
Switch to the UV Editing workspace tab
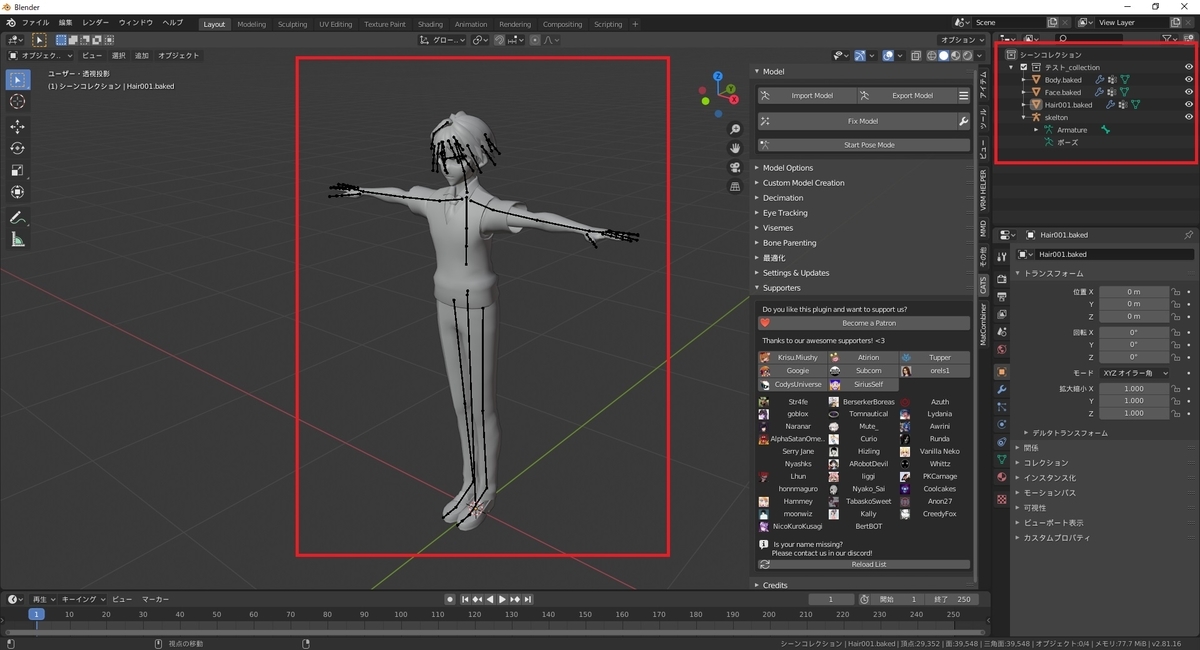(336, 24)
